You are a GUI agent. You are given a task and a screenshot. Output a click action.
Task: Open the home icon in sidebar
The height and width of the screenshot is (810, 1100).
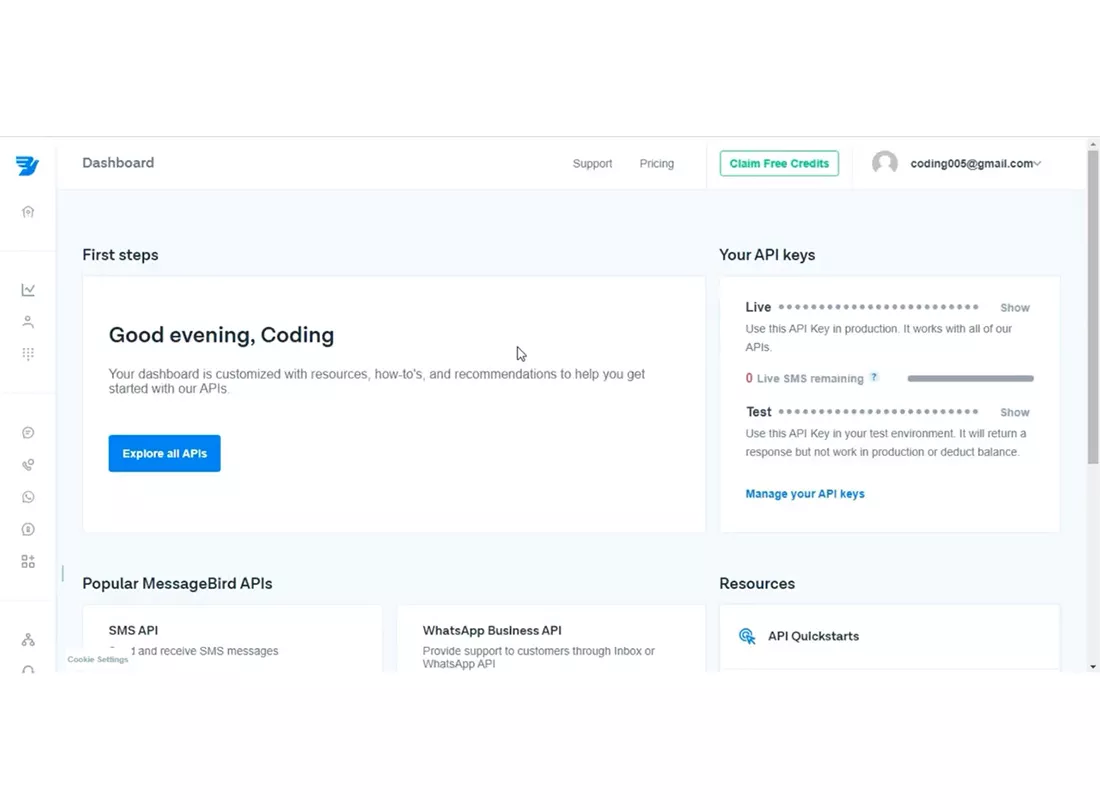tap(28, 212)
